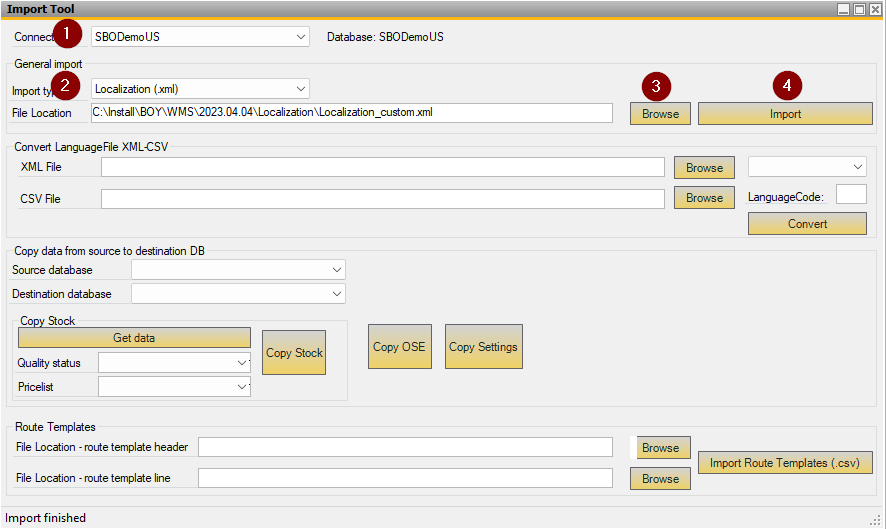Open the Connection dropdown showing SBODemoUS
This screenshot has width=886, height=529.
200,37
